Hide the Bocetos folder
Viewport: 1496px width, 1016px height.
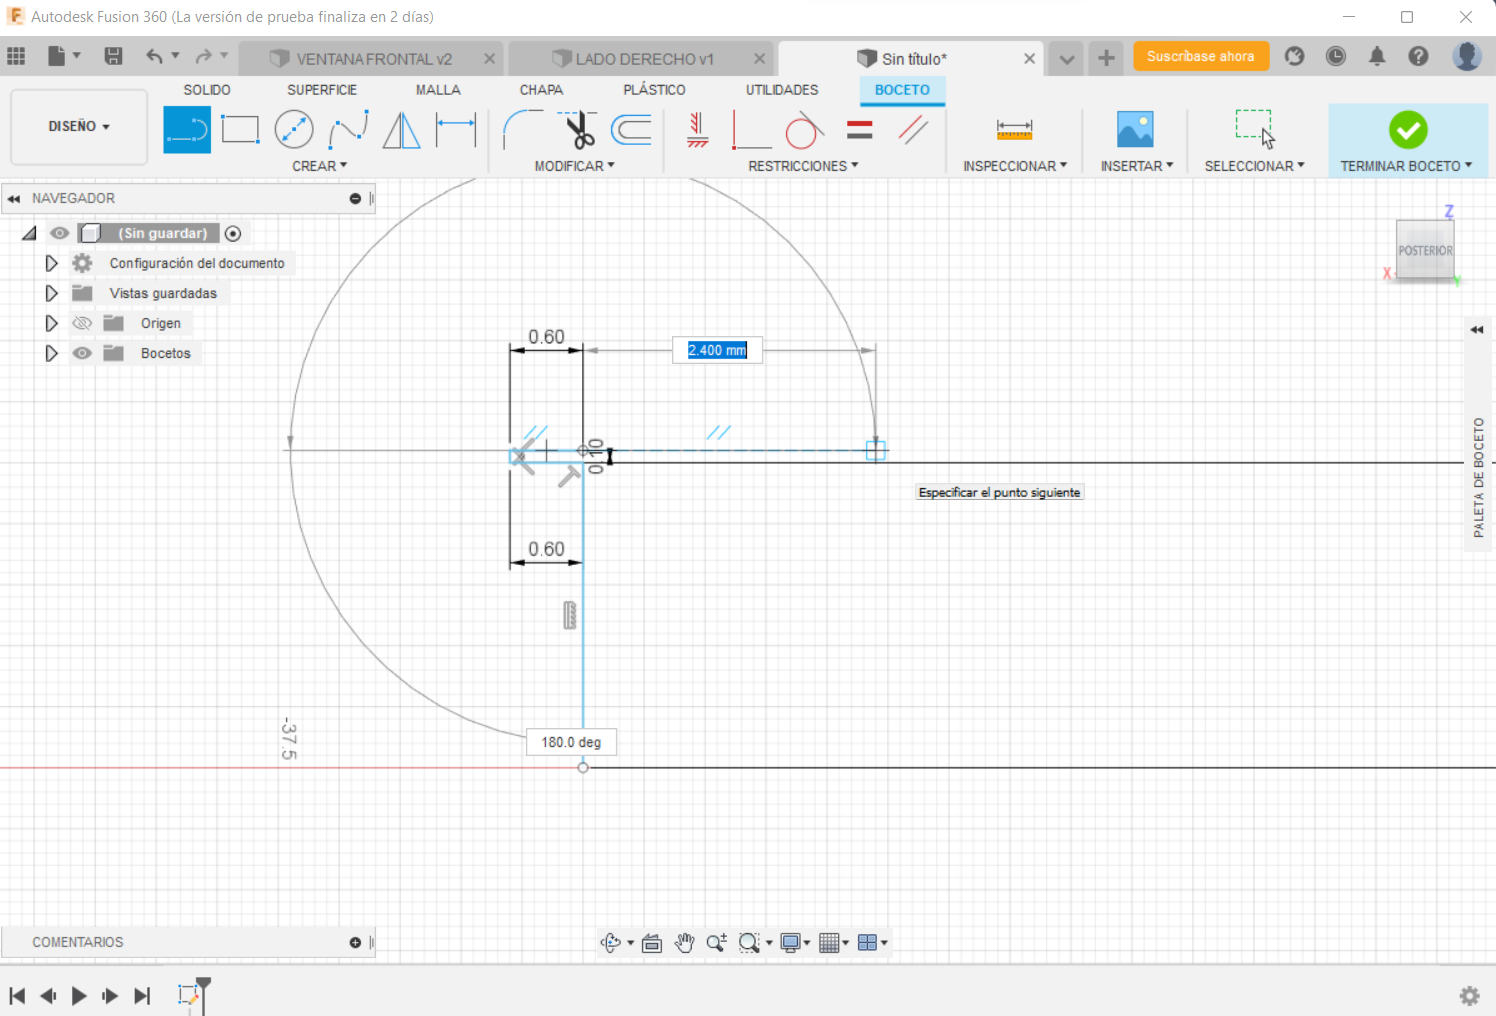82,353
